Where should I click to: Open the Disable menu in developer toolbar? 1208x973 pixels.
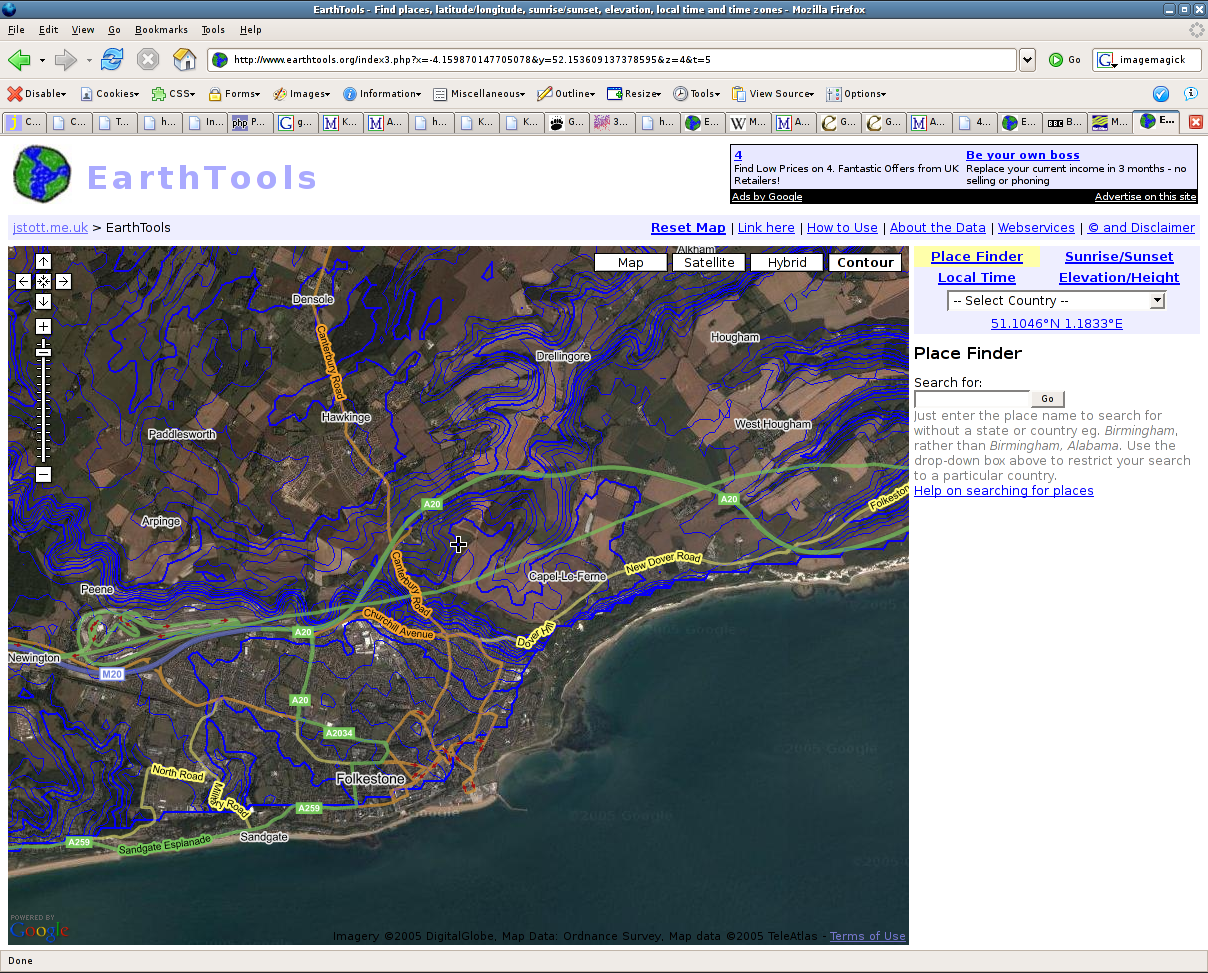pyautogui.click(x=37, y=94)
